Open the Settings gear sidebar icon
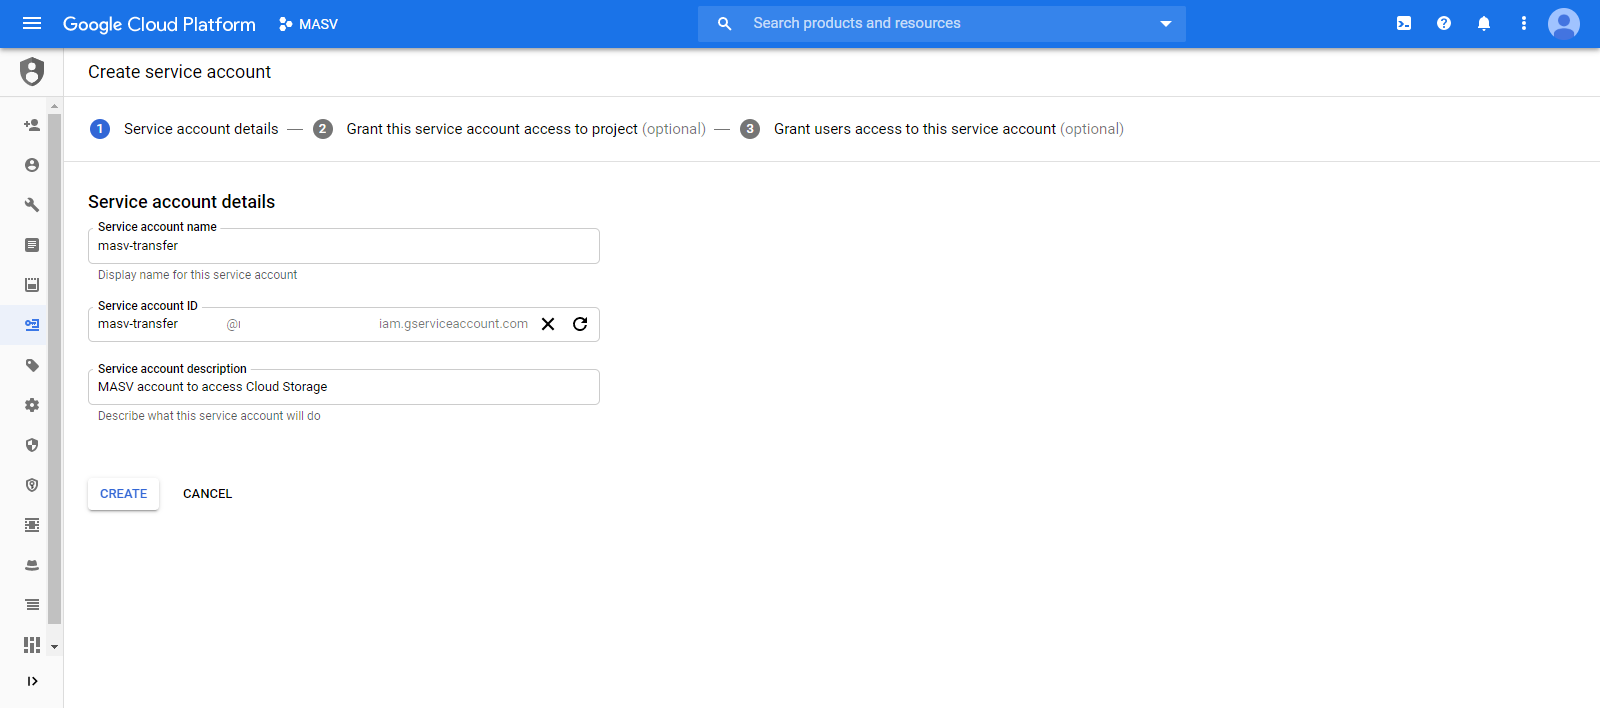This screenshot has height=708, width=1600. (32, 405)
